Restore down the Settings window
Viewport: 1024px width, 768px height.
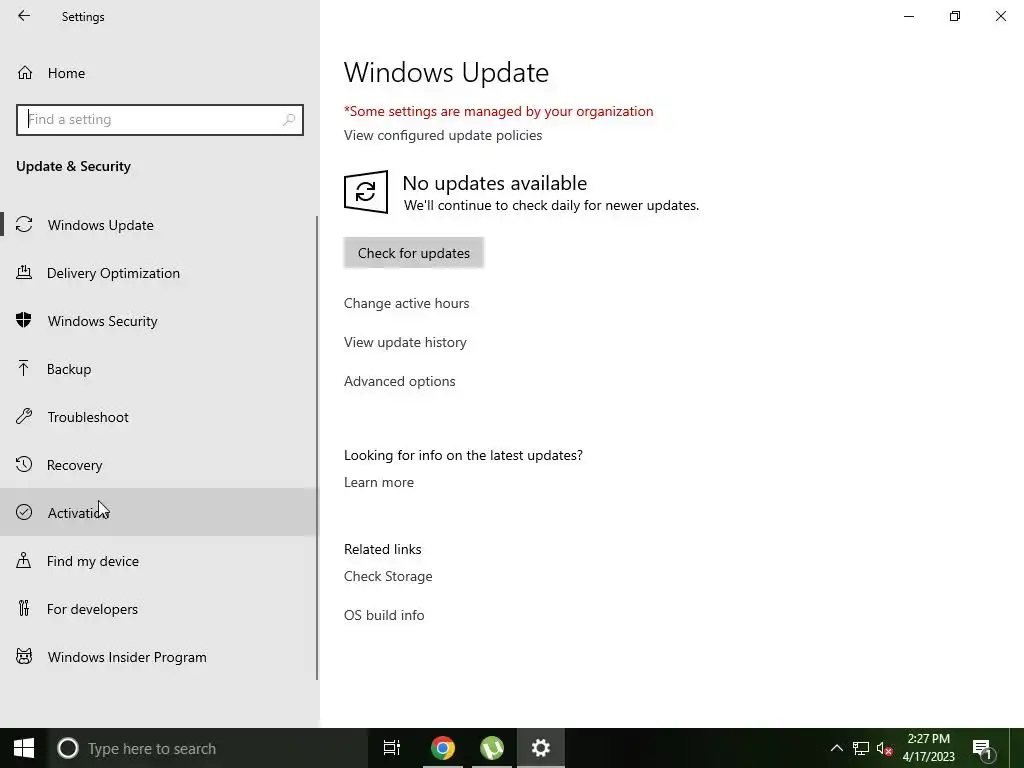955,16
